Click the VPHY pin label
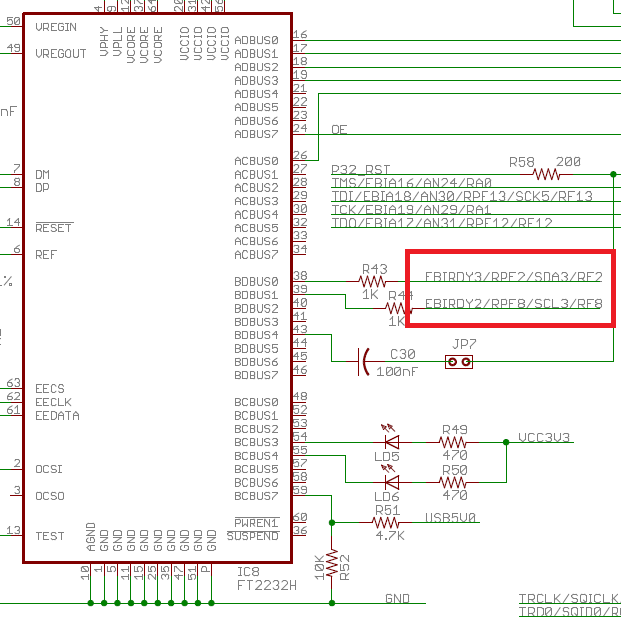Viewport: 621px width, 620px height. point(104,42)
